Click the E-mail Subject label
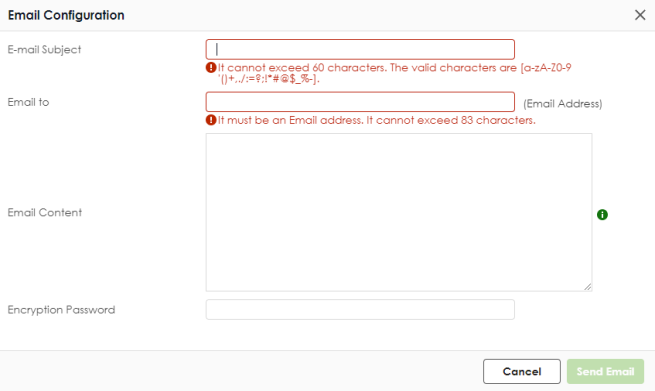Viewport: 655px width, 391px height. tap(44, 50)
